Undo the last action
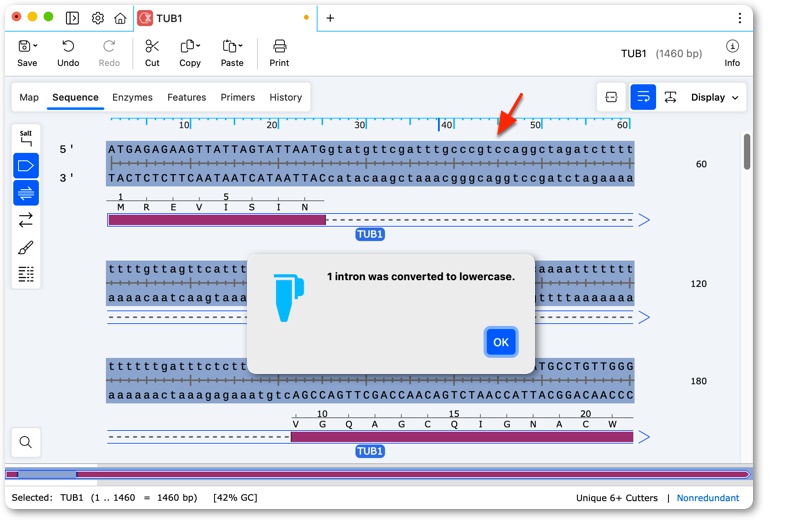 point(68,52)
